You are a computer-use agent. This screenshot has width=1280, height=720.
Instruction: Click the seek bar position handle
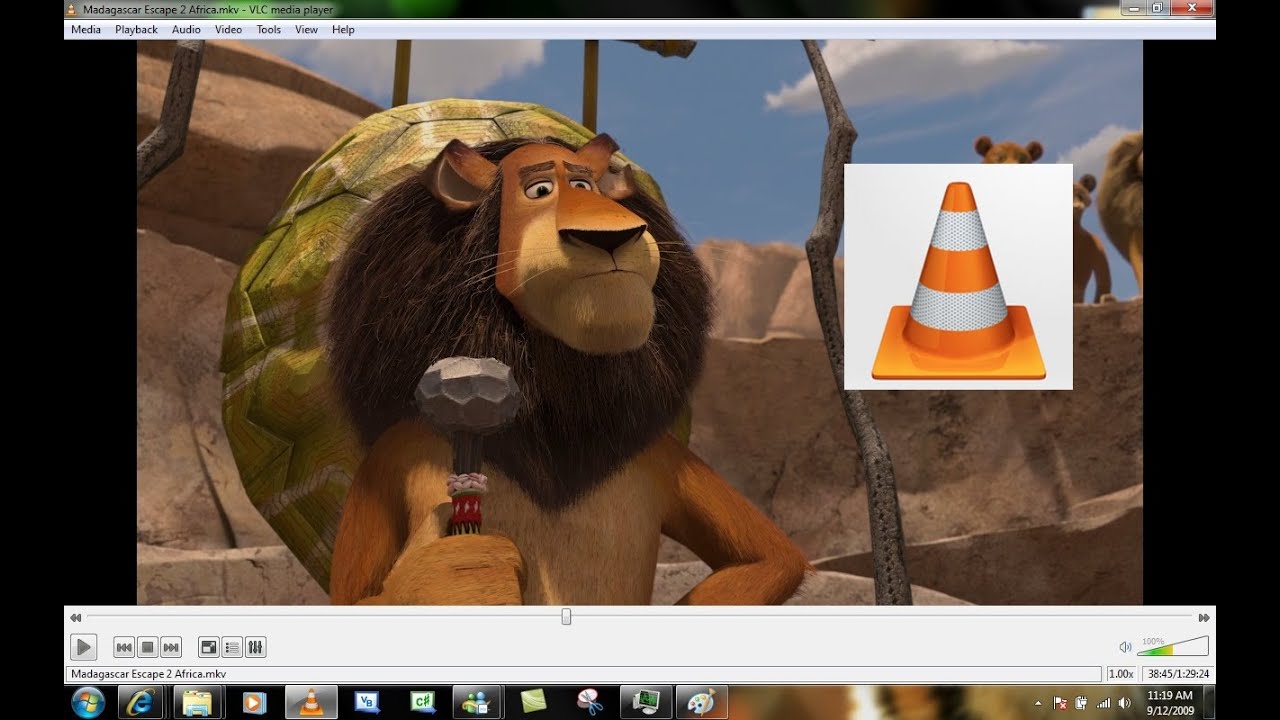[566, 617]
